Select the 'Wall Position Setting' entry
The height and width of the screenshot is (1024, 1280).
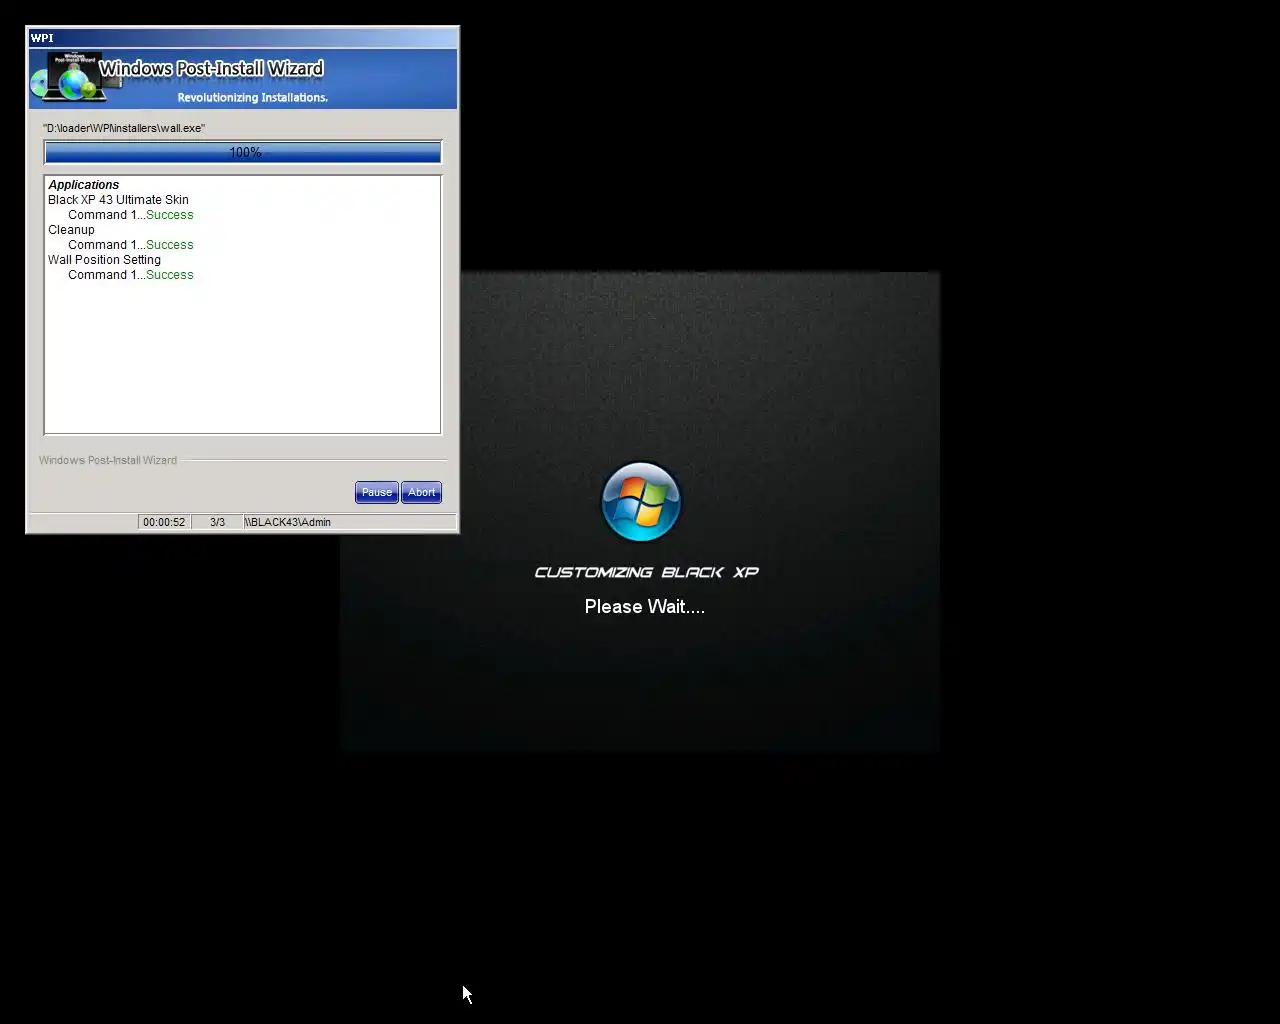(x=104, y=260)
